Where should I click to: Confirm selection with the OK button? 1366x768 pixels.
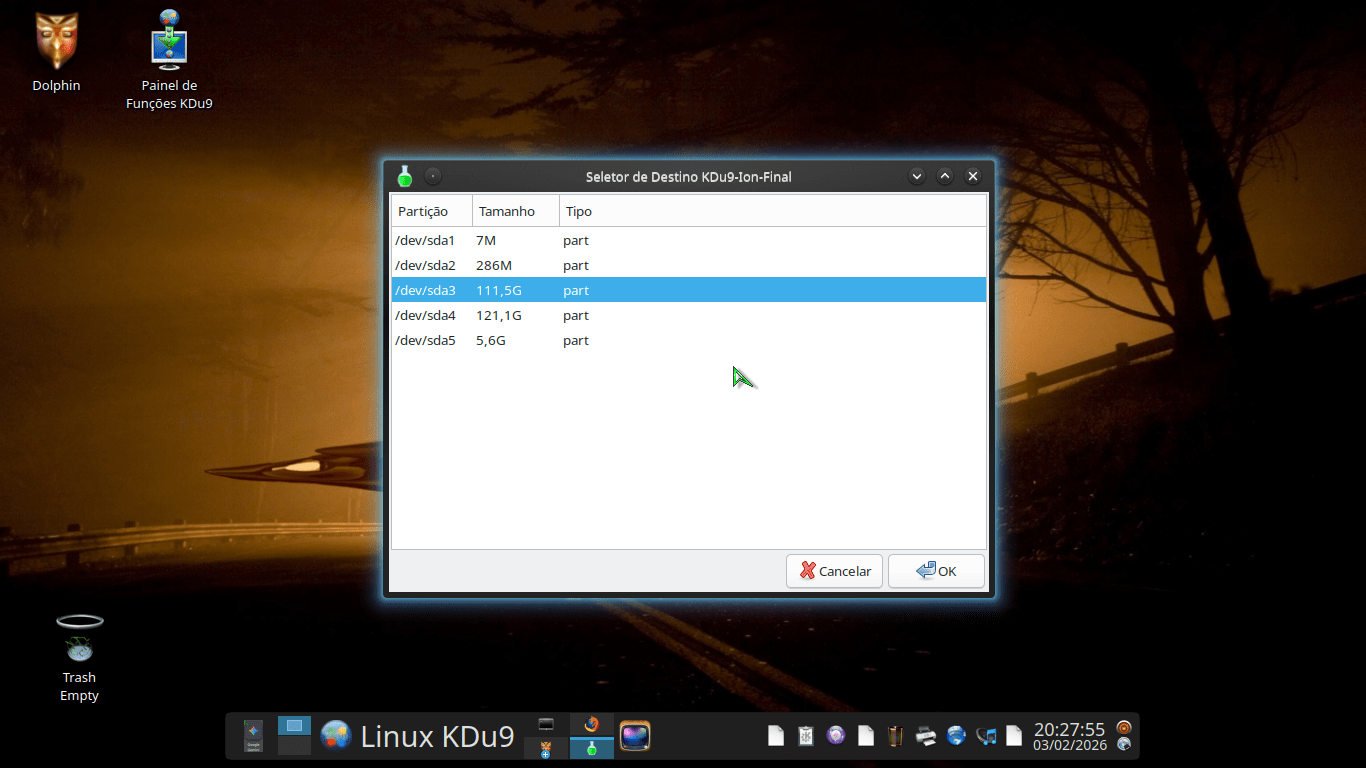point(936,571)
